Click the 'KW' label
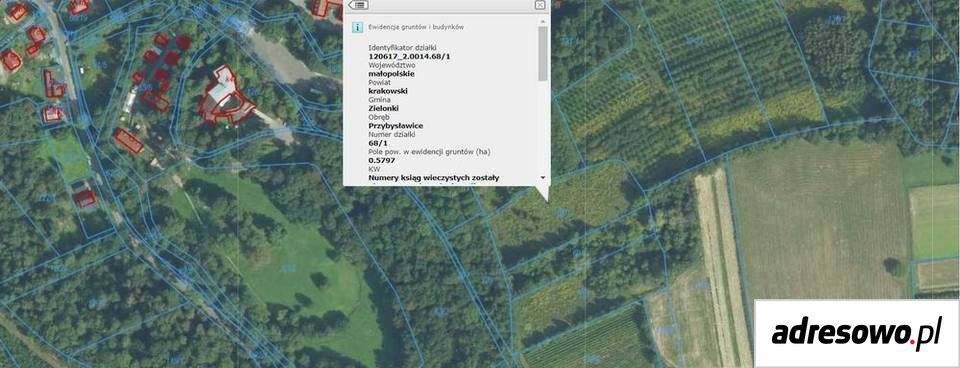 [x=373, y=168]
